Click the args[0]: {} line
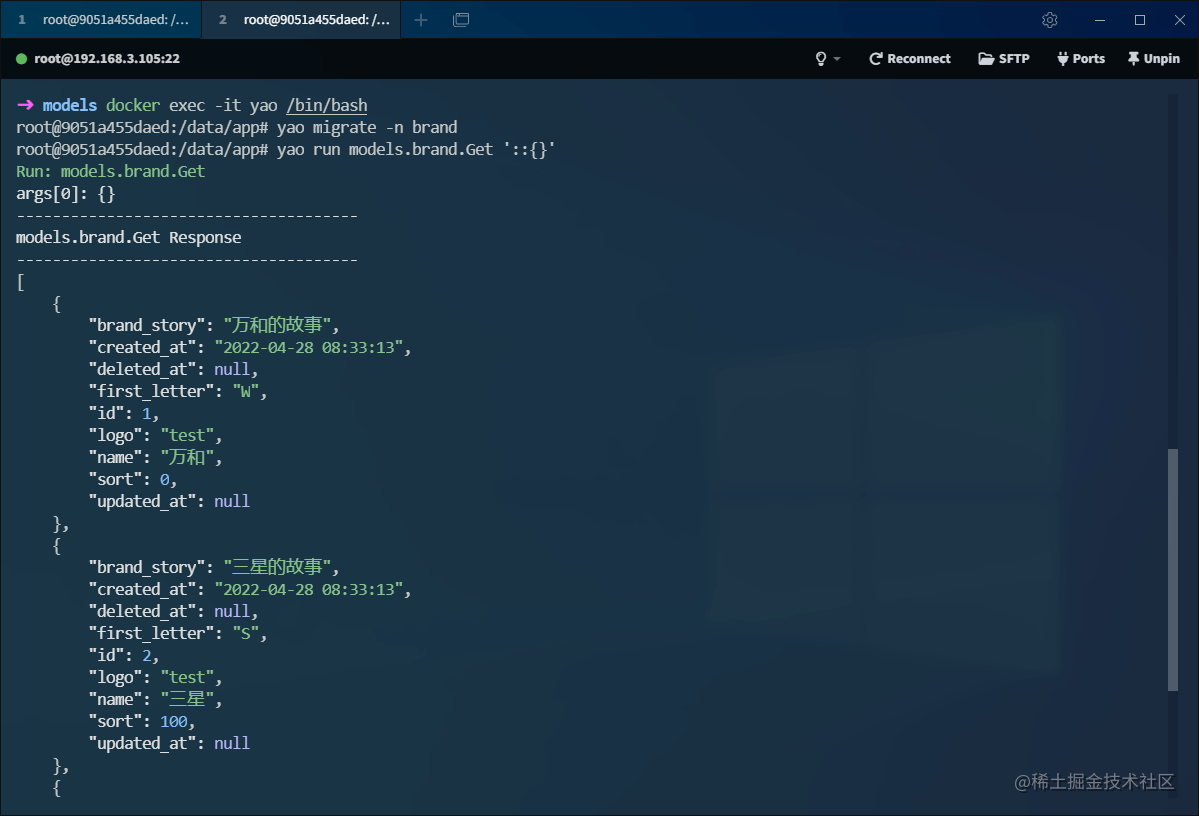1199x816 pixels. coord(66,194)
